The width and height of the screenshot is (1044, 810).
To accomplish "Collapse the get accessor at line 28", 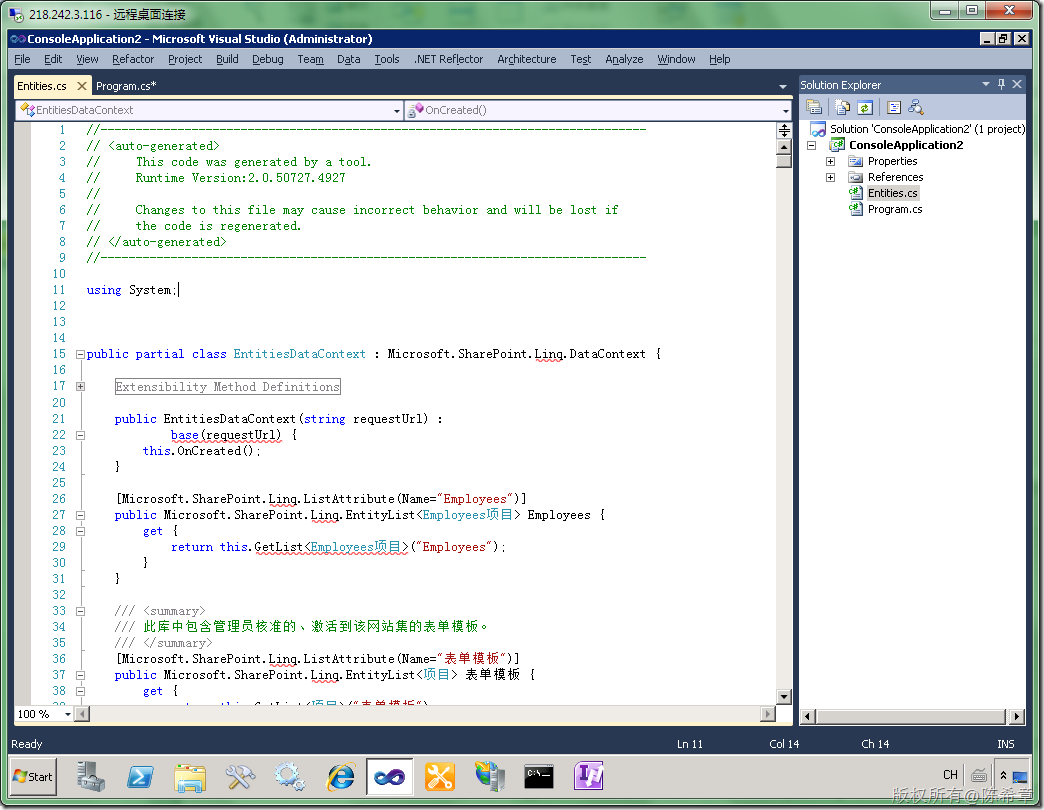I will (x=80, y=531).
